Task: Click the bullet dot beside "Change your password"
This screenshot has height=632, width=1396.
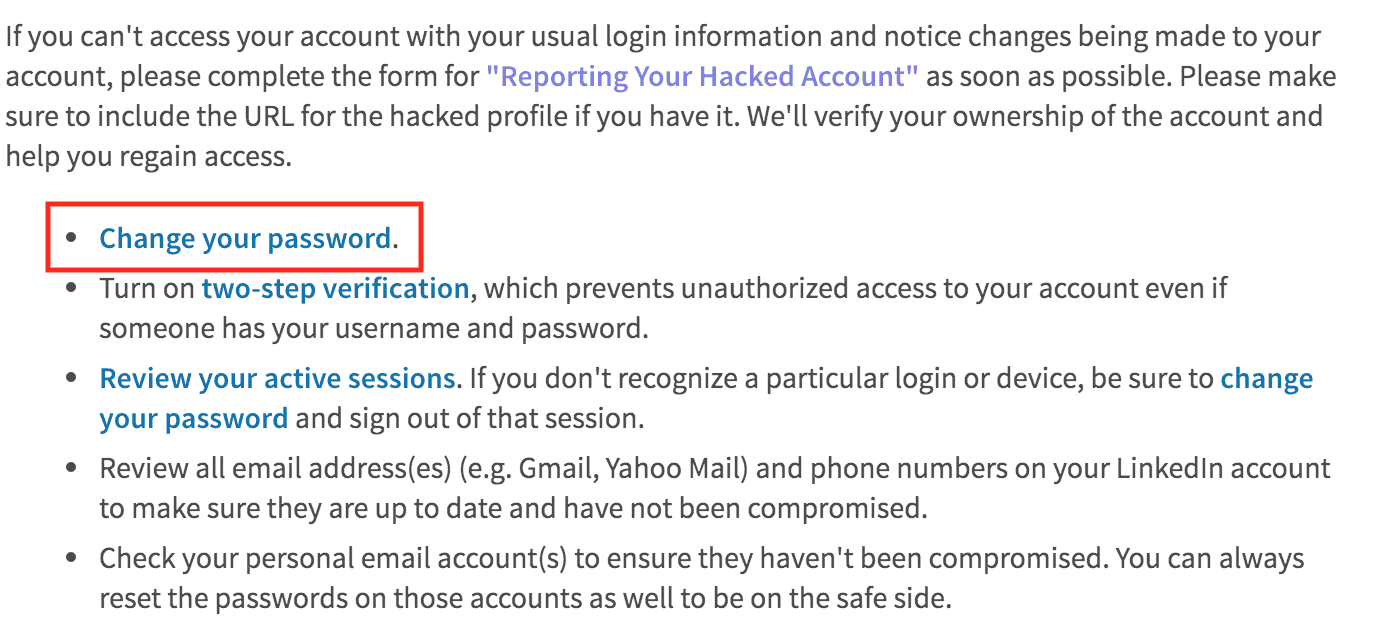Action: pyautogui.click(x=70, y=239)
